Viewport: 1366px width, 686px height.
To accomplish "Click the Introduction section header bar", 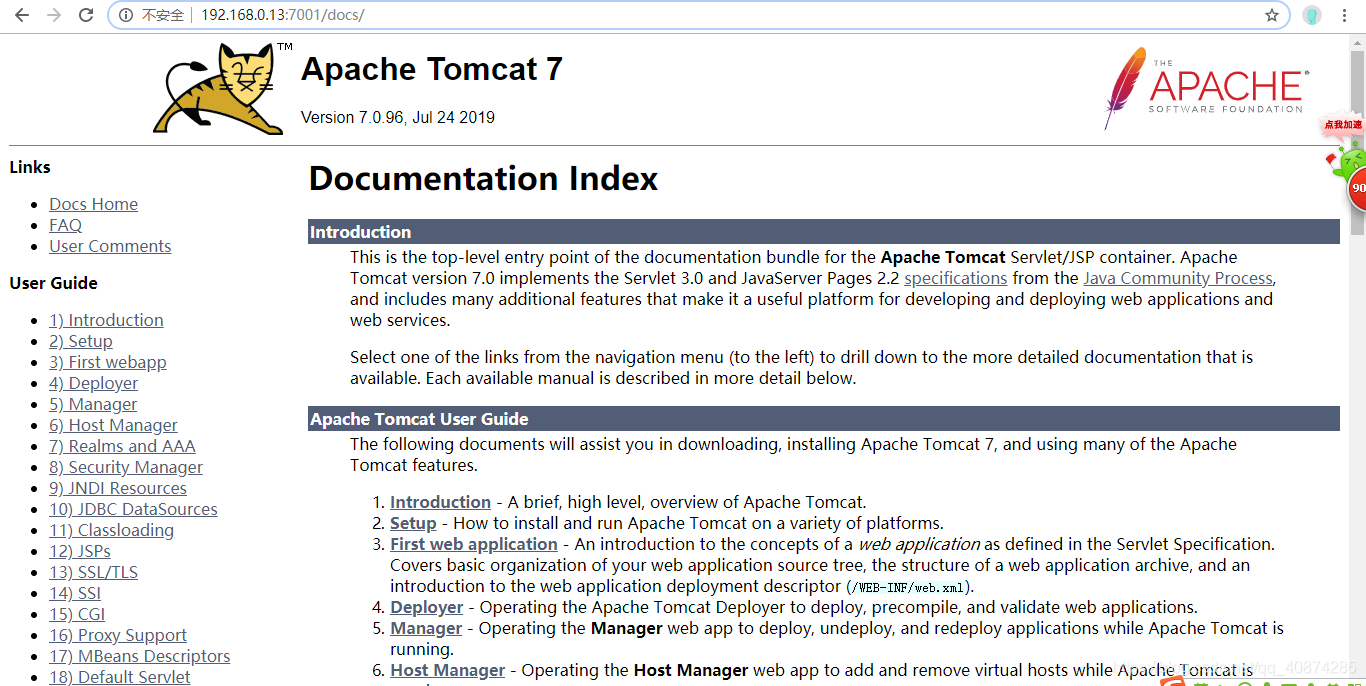I will tap(823, 232).
